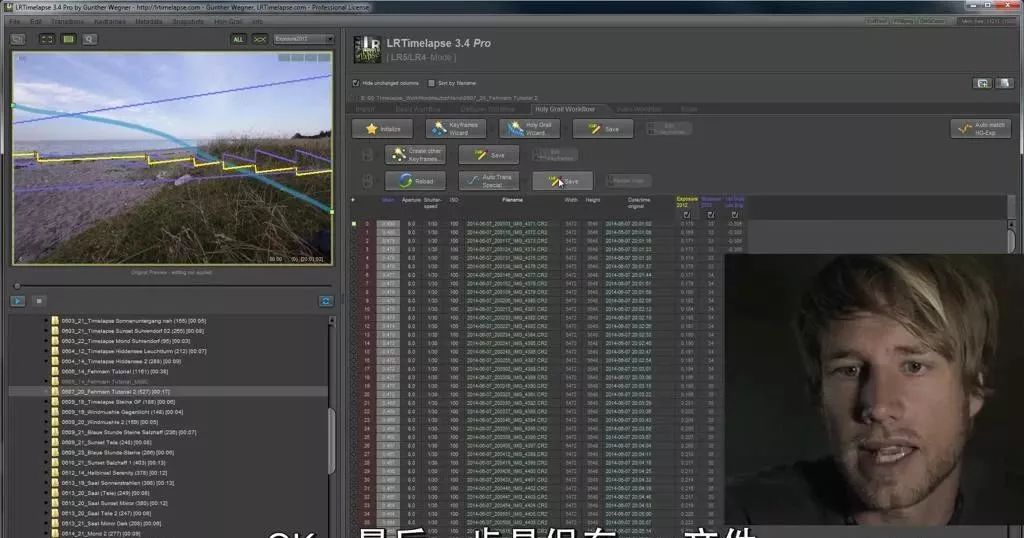Click Save next to Auto Trans Special
1024x538 pixels.
[x=562, y=181]
